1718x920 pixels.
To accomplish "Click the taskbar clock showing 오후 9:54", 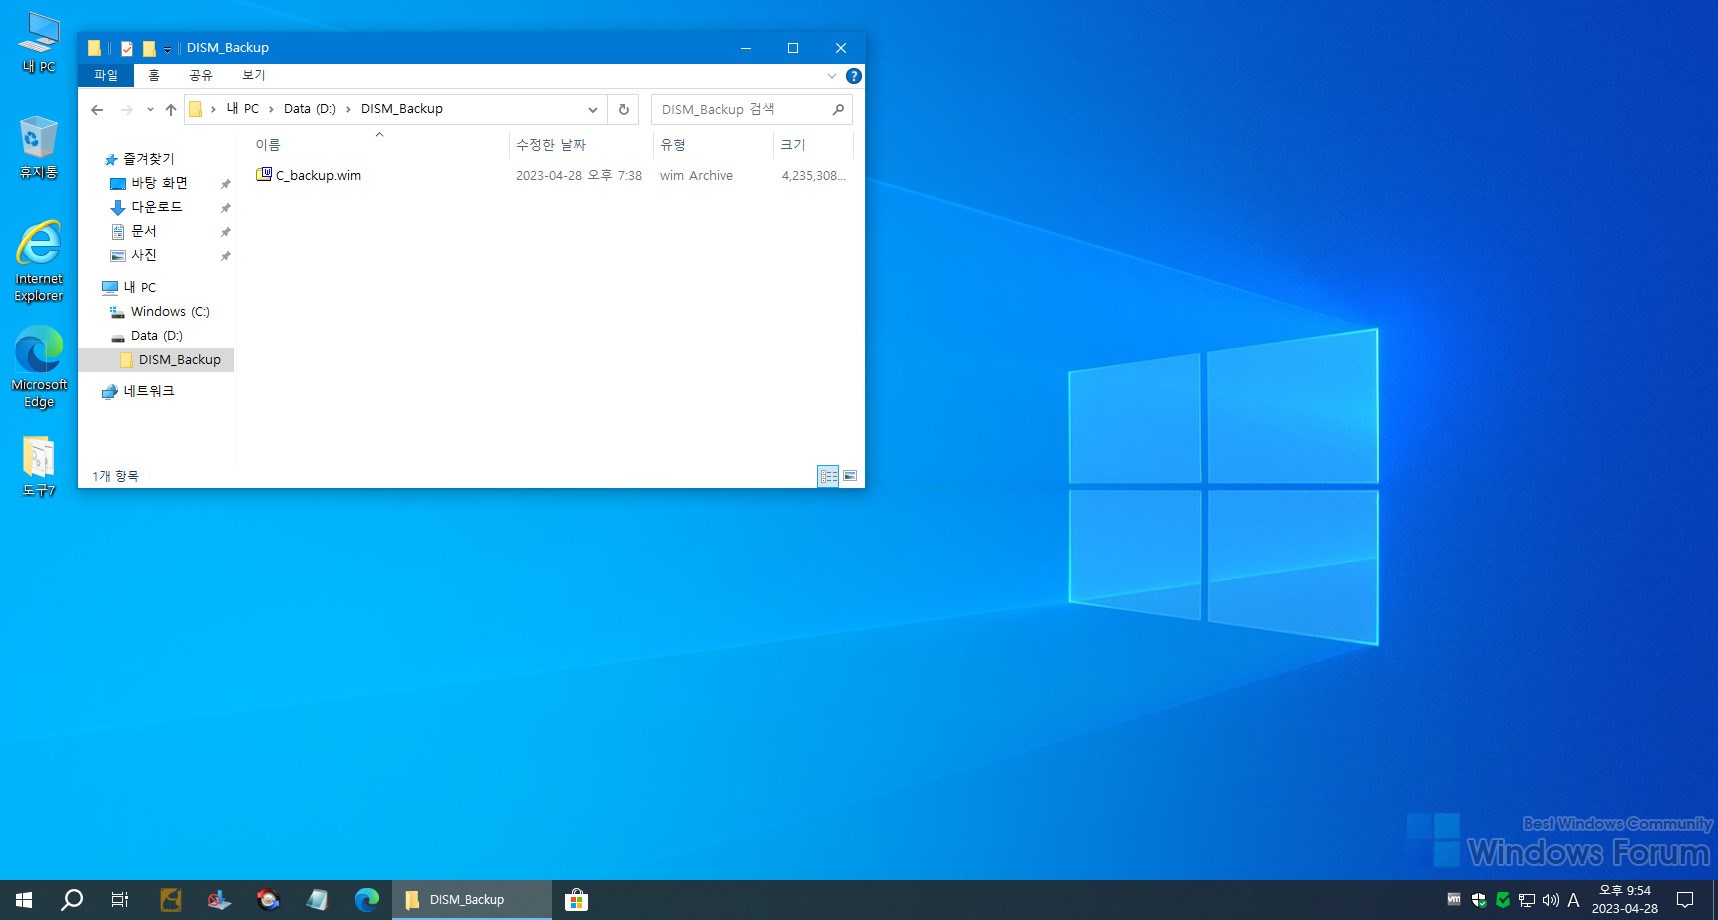I will coord(1624,900).
